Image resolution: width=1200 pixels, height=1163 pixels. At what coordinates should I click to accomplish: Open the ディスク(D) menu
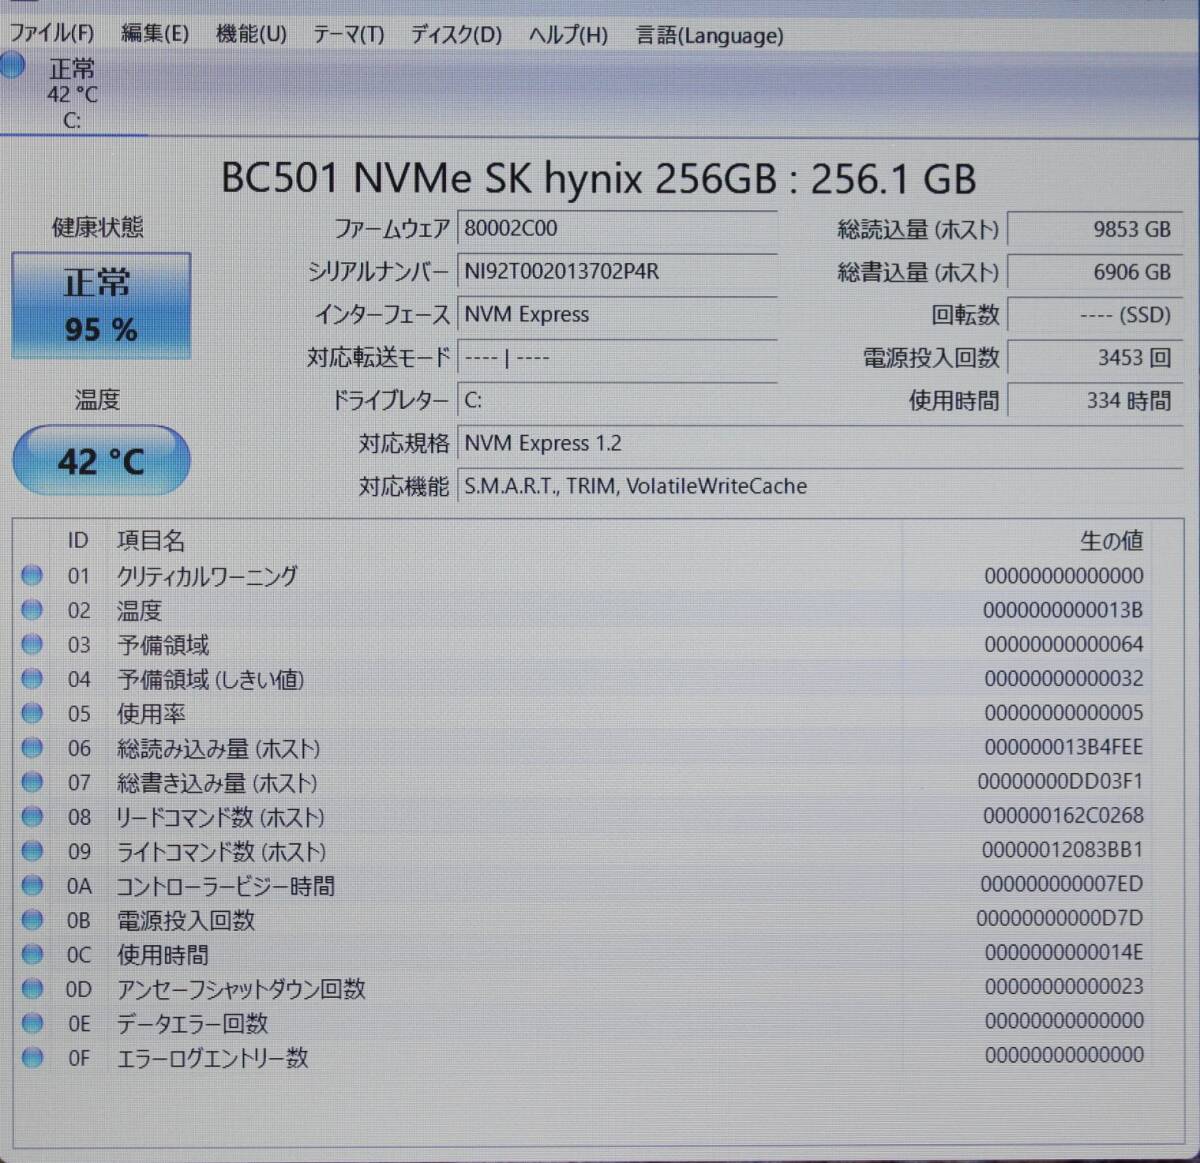pos(456,34)
